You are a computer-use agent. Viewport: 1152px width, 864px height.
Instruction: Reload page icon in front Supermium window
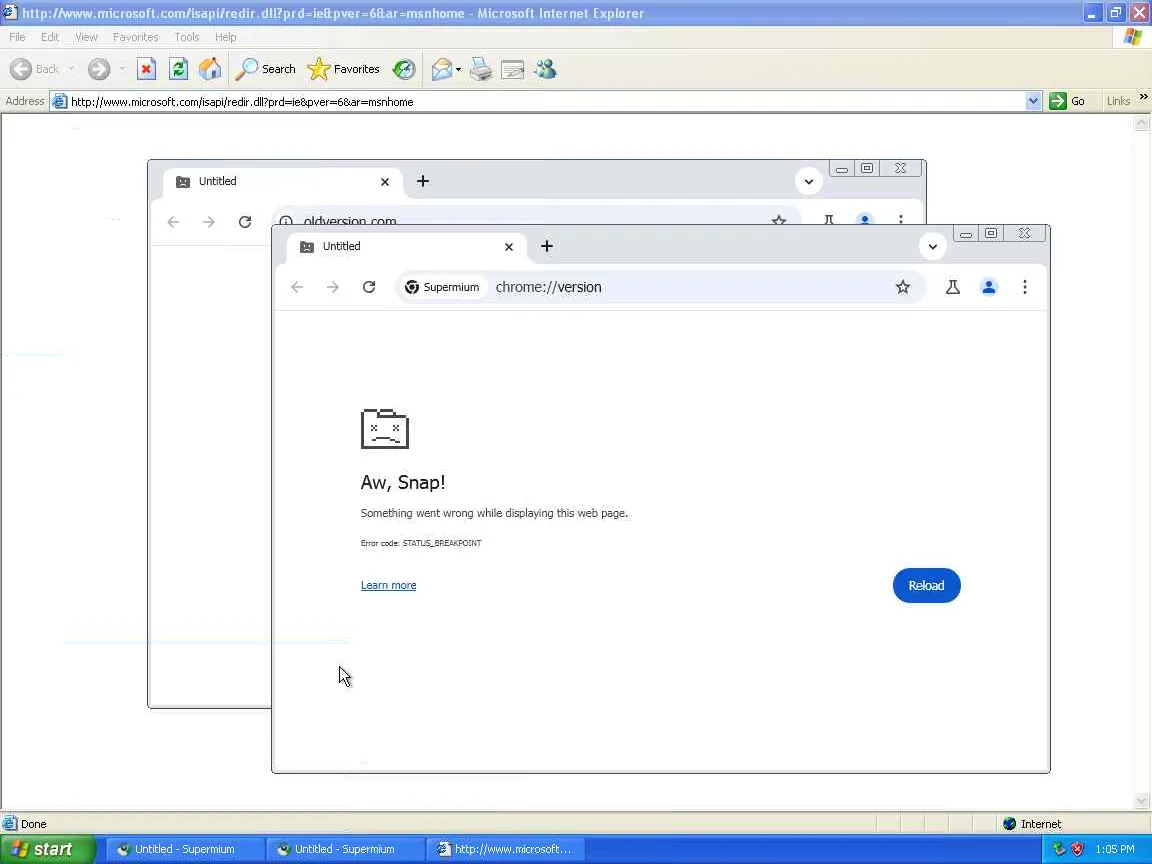369,287
